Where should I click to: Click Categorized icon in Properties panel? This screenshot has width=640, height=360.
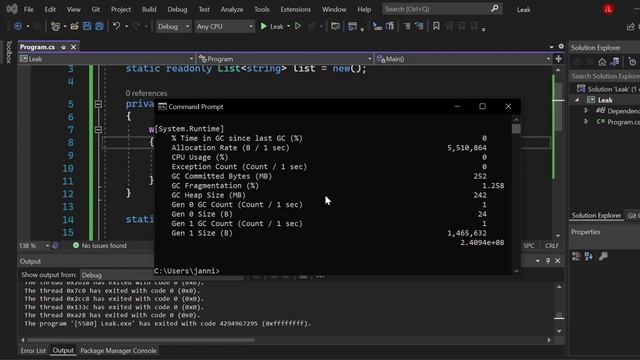click(x=576, y=256)
